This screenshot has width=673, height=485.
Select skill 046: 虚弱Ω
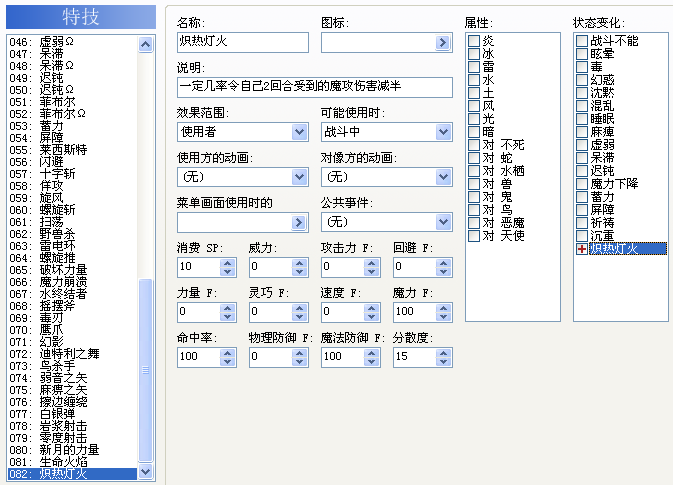[72, 42]
